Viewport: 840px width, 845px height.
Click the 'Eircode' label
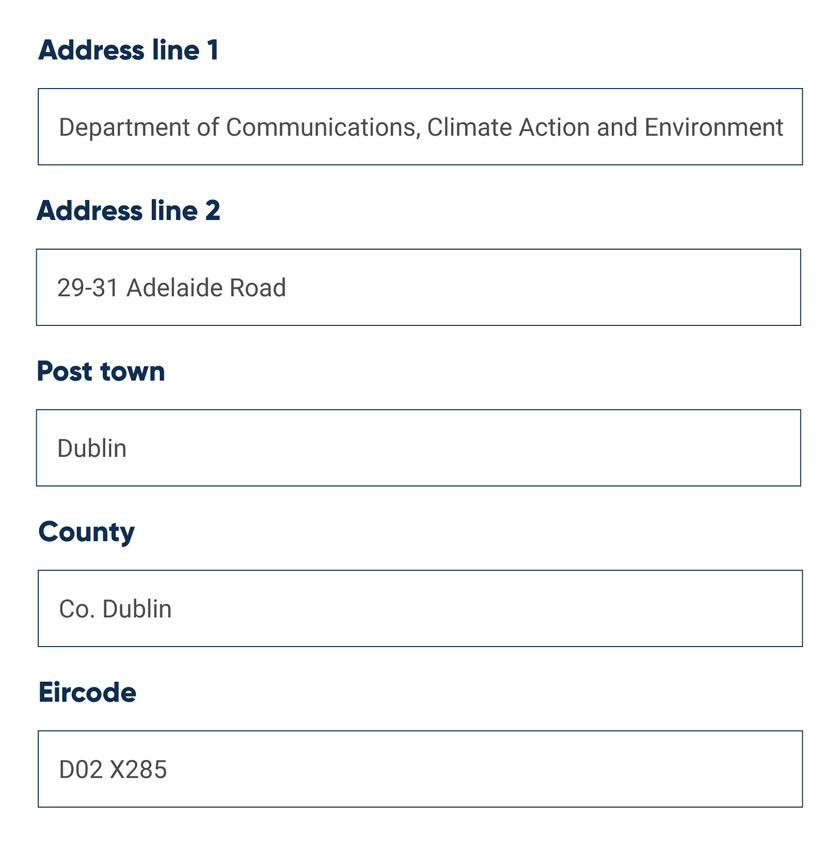87,692
